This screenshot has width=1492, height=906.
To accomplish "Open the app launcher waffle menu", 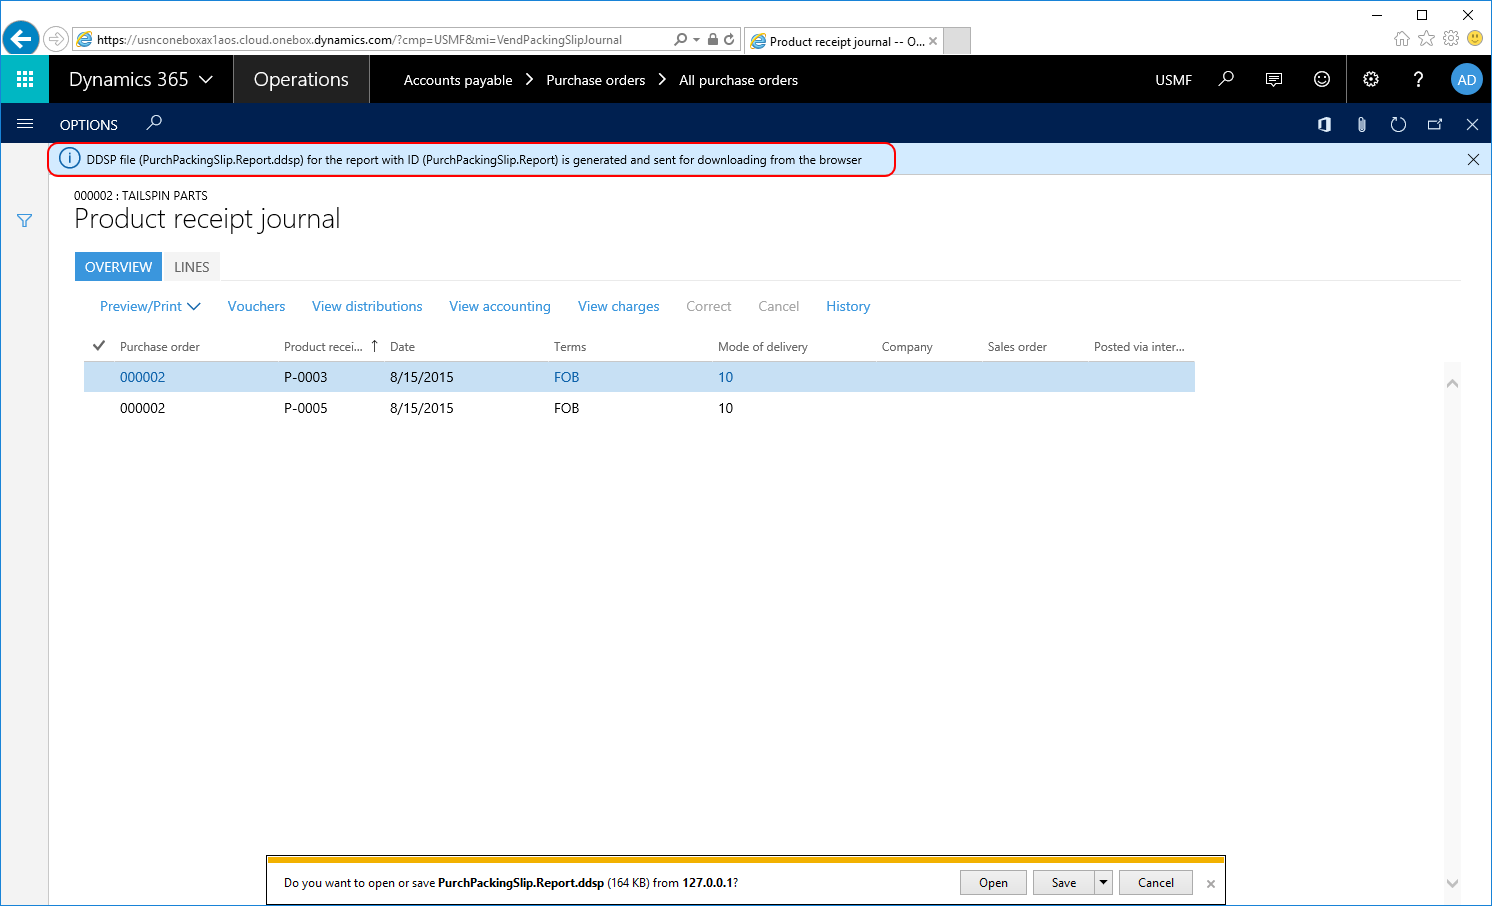I will point(25,79).
